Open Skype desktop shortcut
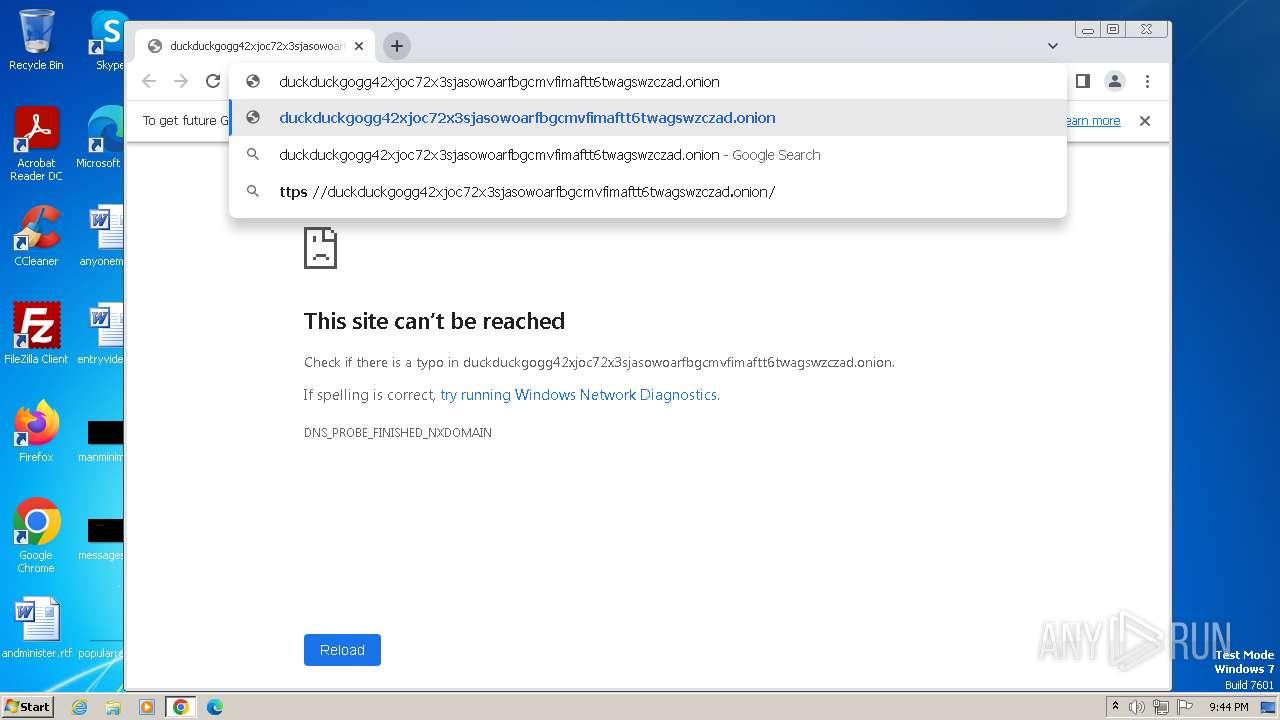Image resolution: width=1280 pixels, height=720 pixels. tap(108, 41)
